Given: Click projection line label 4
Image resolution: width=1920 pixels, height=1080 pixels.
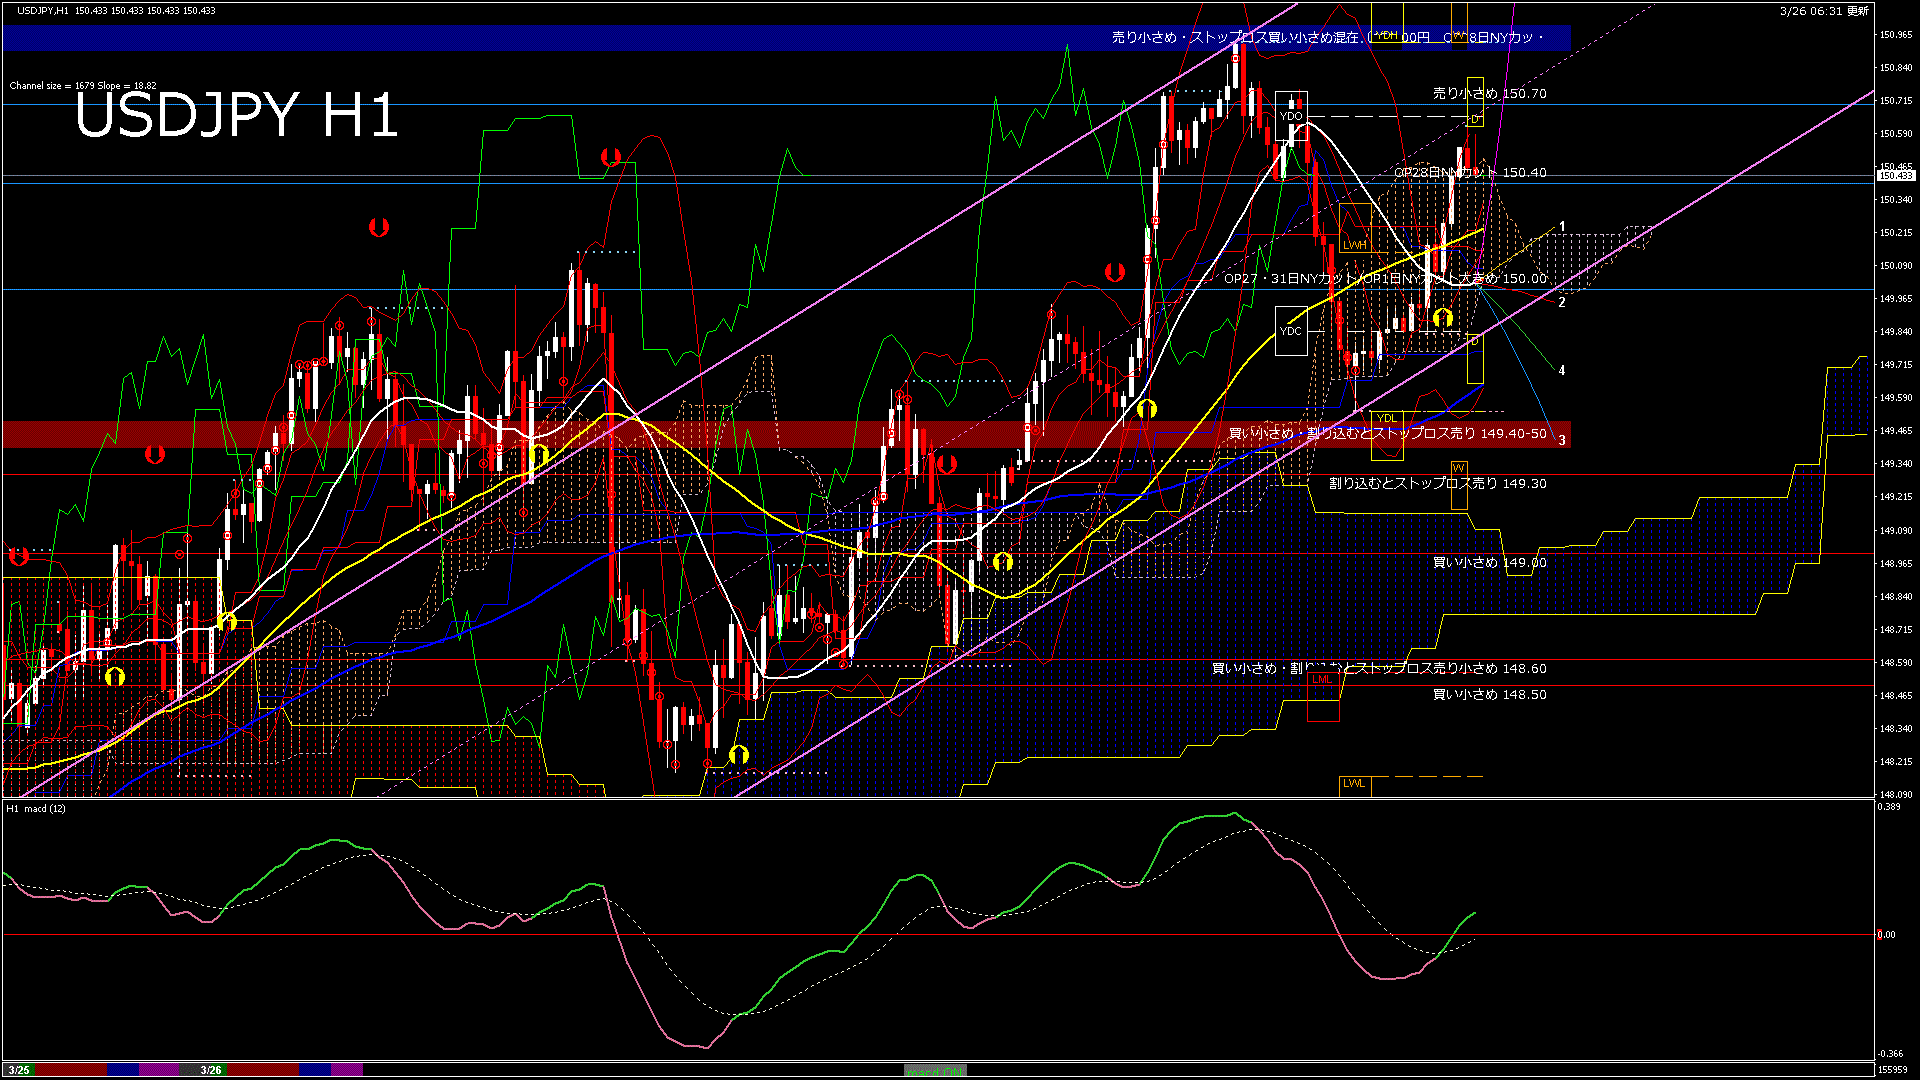Looking at the screenshot, I should (1562, 371).
